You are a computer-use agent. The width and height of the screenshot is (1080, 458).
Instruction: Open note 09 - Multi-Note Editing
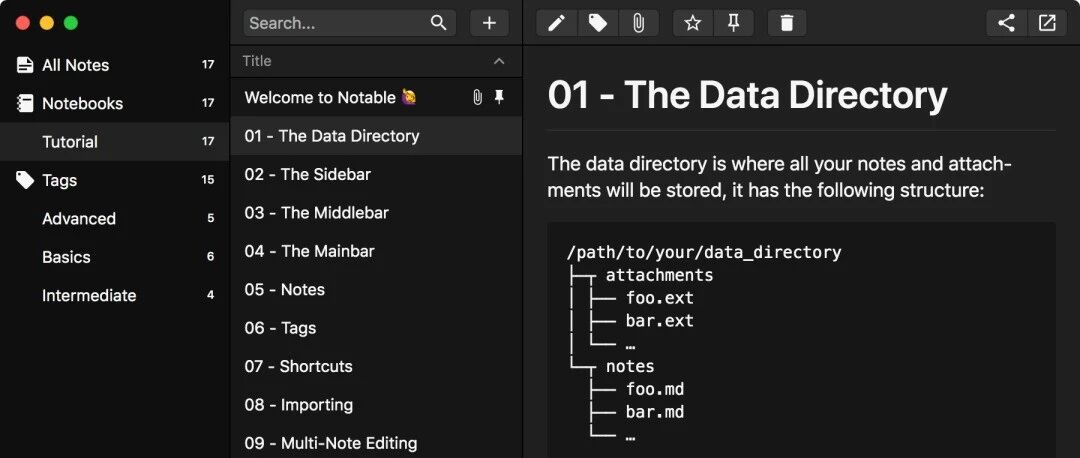376,443
